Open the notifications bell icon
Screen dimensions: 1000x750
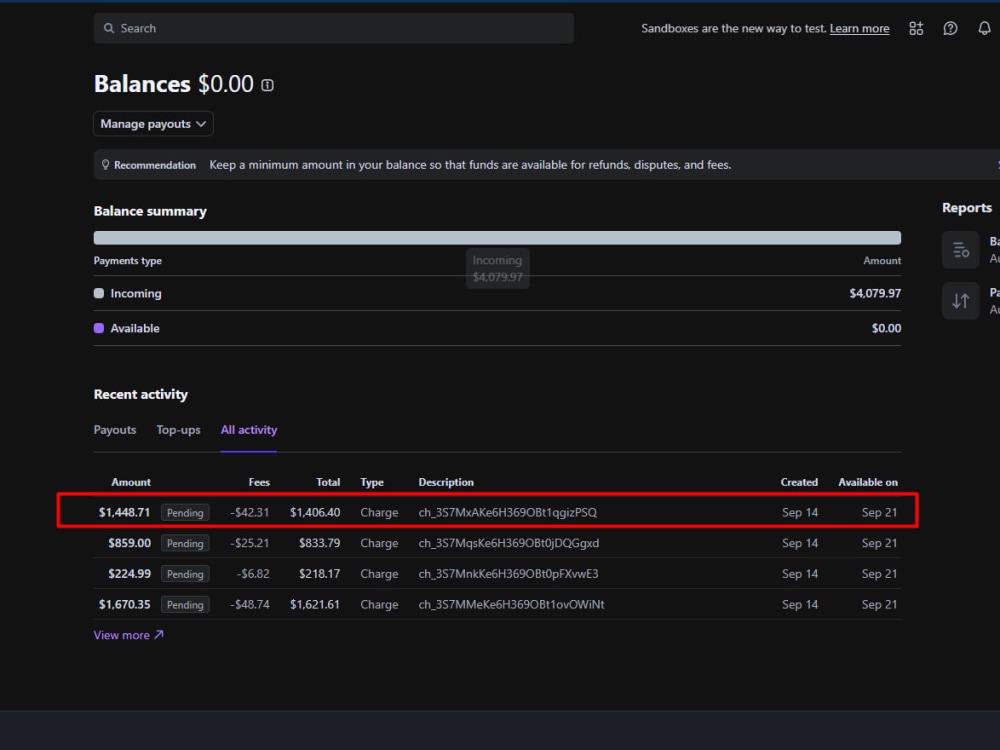[x=985, y=28]
